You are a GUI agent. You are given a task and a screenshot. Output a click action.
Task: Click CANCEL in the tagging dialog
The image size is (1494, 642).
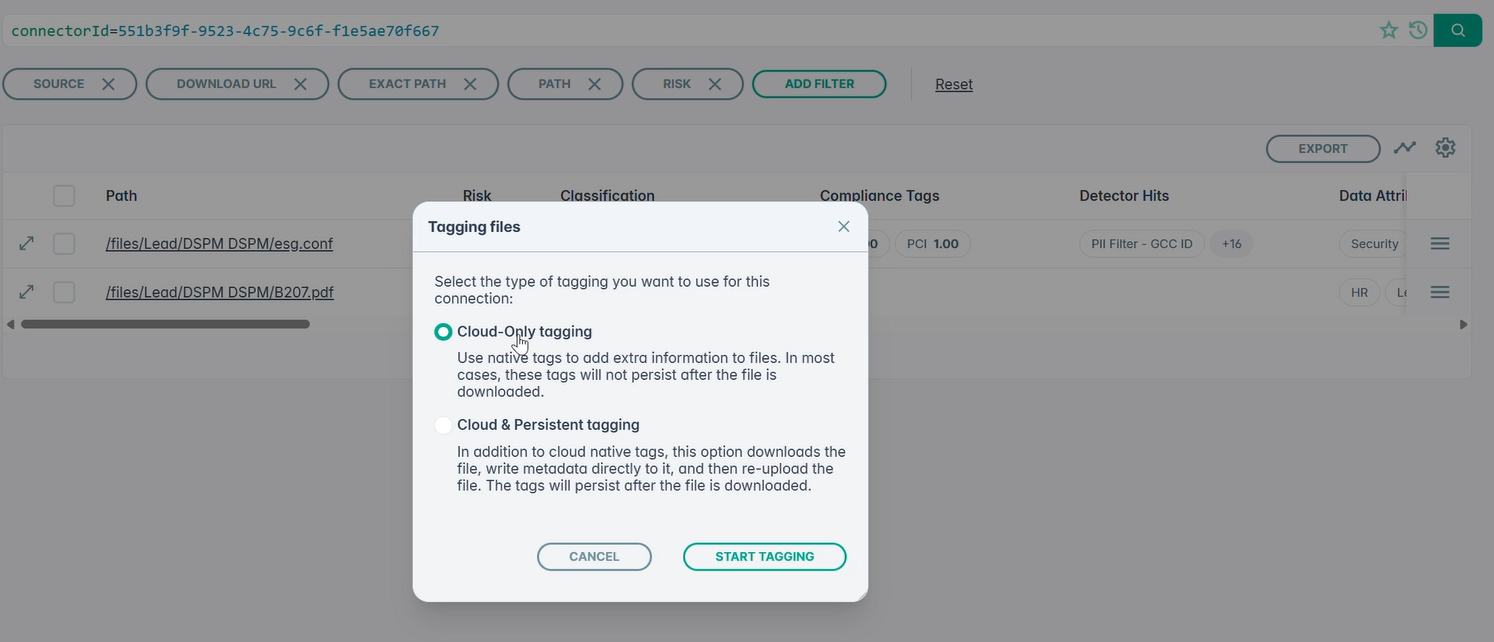coord(594,557)
